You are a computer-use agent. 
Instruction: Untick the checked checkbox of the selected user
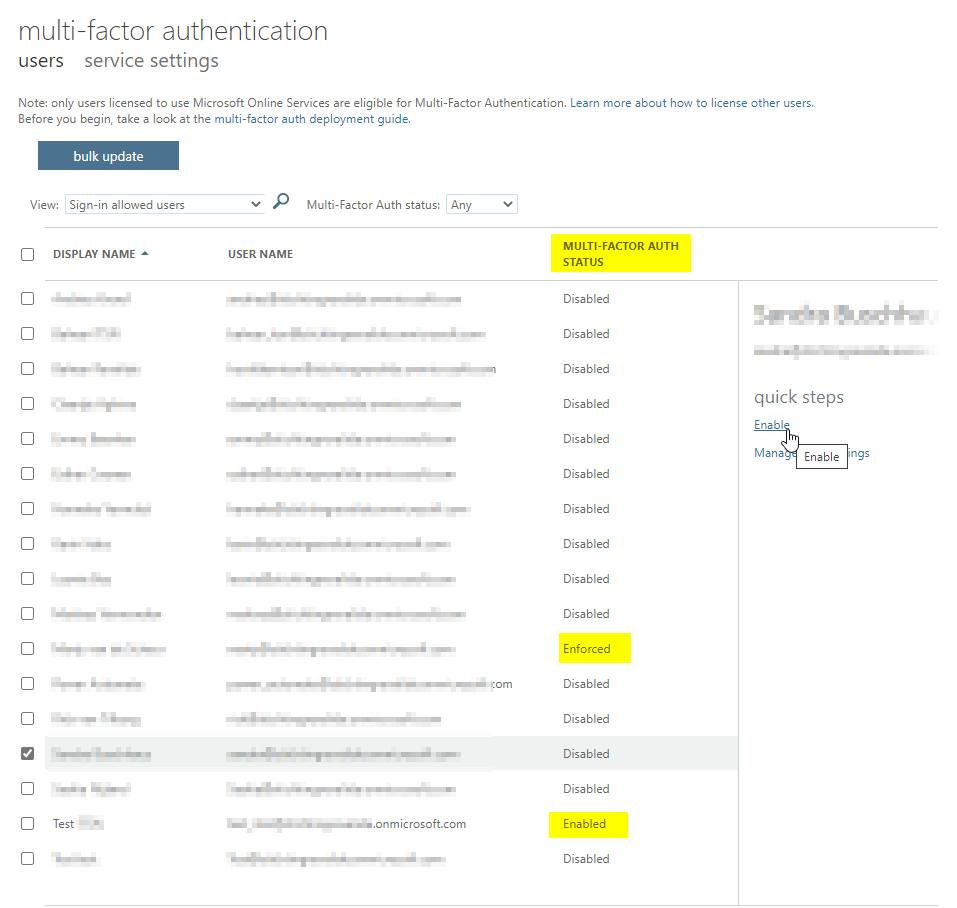[x=27, y=754]
